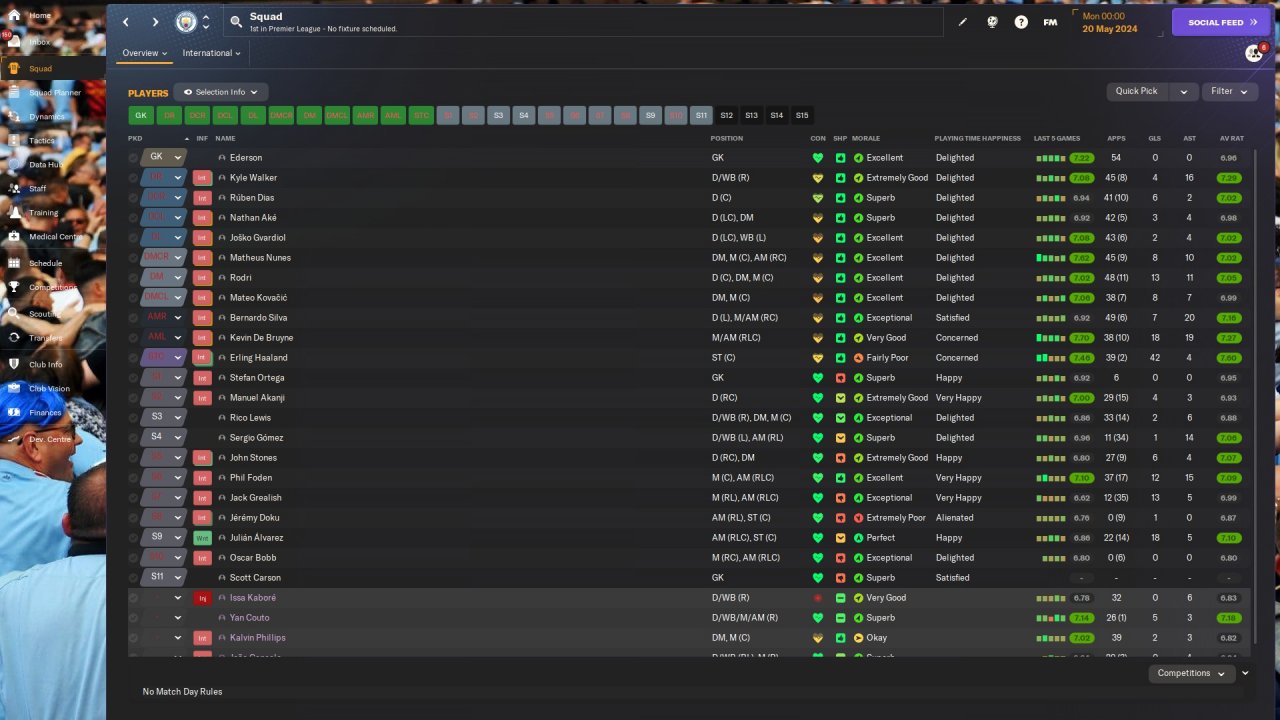This screenshot has width=1280, height=720.
Task: Open the Dynamics sidebar icon
Action: pos(15,117)
